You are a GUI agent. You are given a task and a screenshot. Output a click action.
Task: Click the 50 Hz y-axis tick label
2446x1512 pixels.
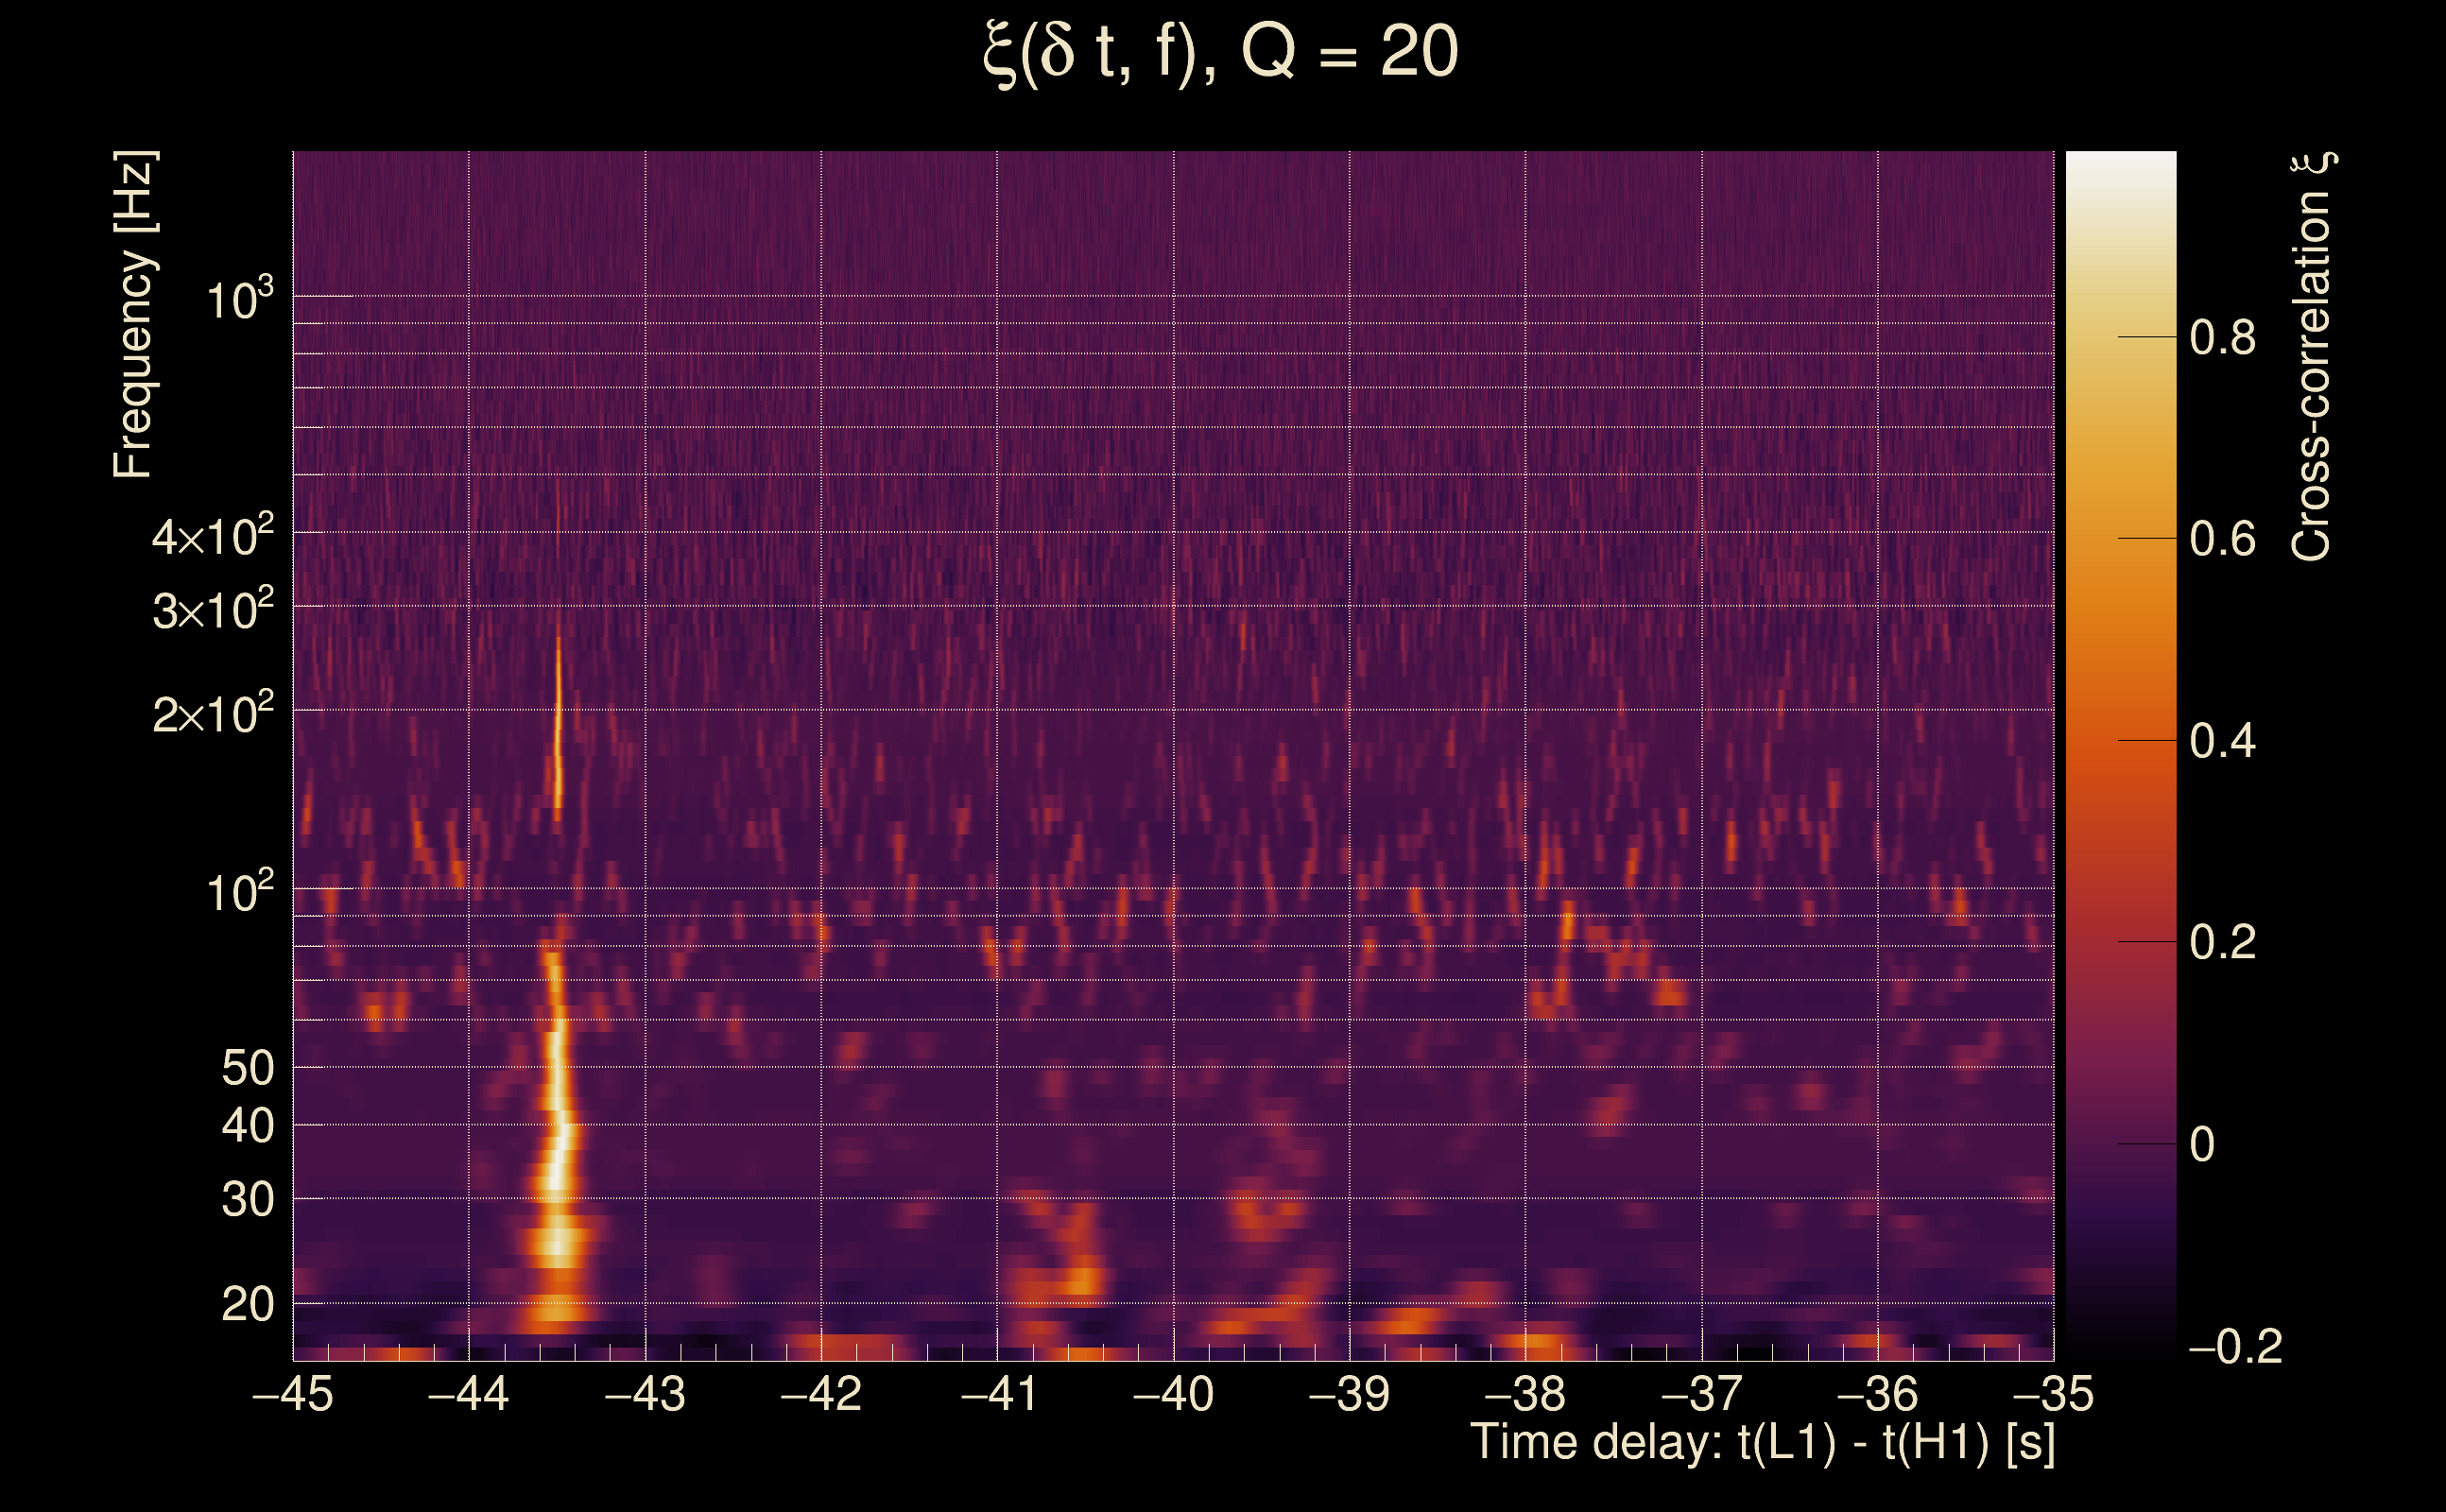(247, 1068)
